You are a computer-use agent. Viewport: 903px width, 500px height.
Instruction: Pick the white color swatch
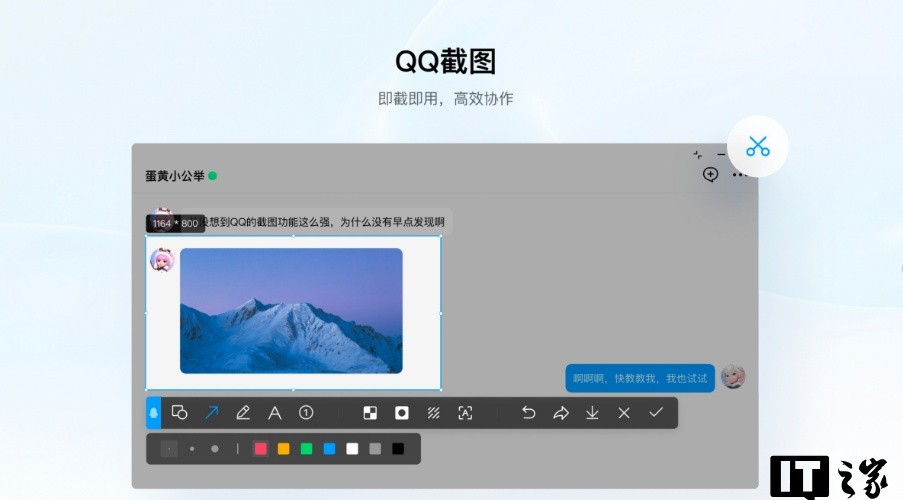(352, 449)
